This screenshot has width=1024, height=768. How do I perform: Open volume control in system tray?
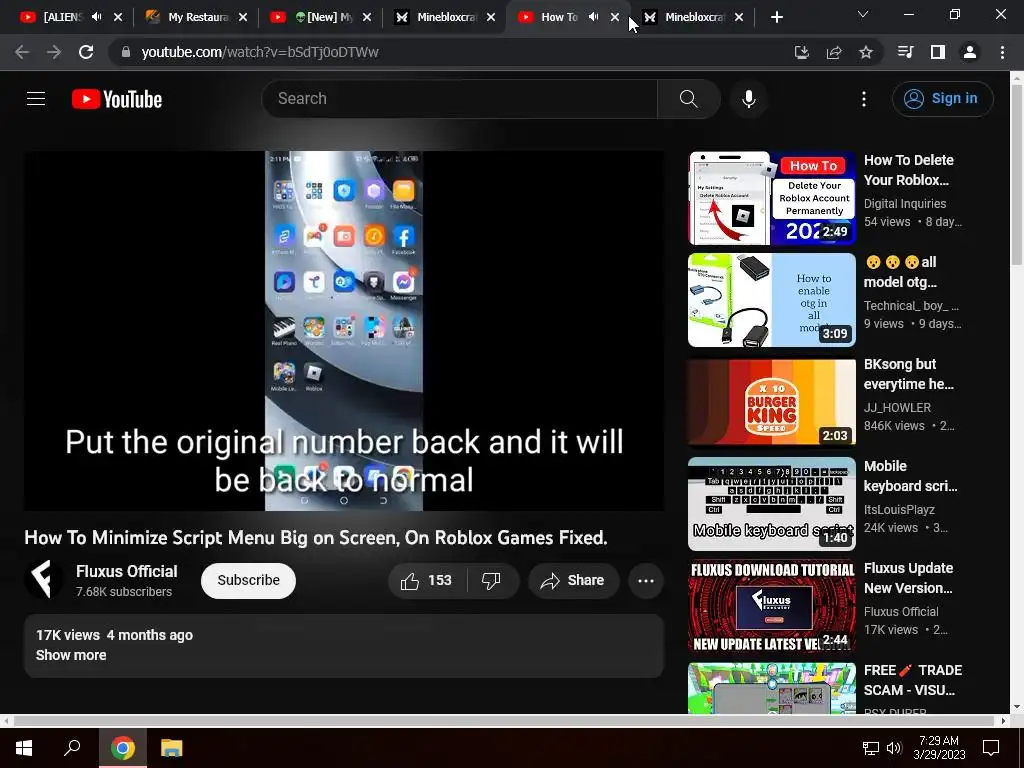tap(894, 748)
